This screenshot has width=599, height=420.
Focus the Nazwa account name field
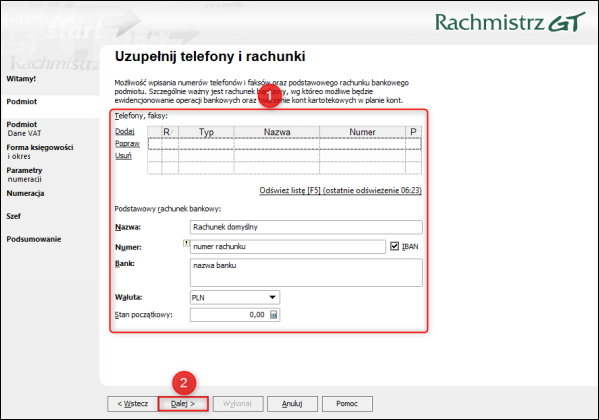pos(306,227)
